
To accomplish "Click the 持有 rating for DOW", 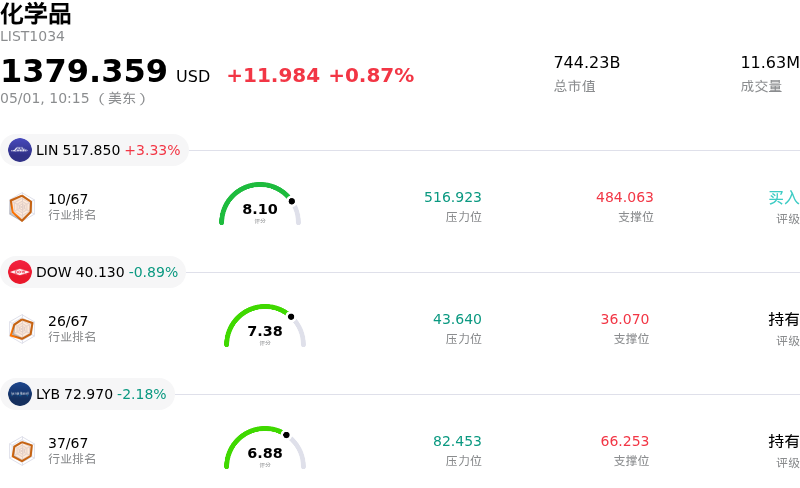I will pos(784,320).
